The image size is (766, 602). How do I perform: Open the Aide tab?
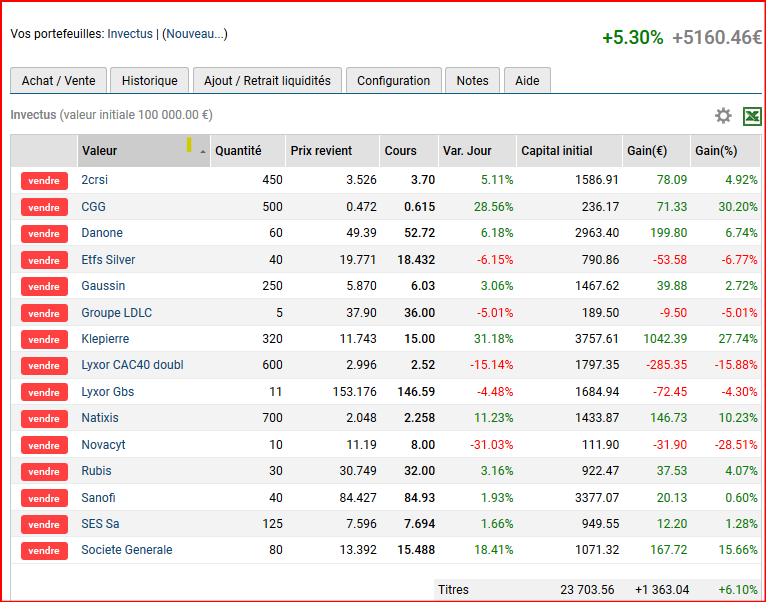[x=527, y=81]
